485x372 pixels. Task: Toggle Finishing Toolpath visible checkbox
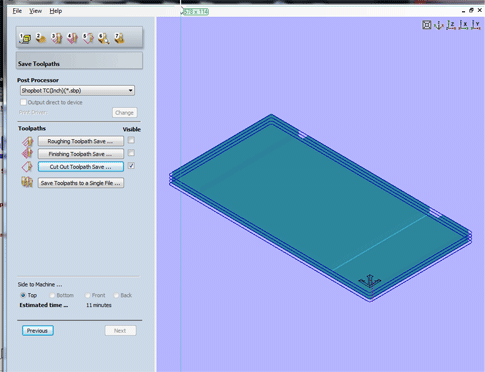point(131,153)
